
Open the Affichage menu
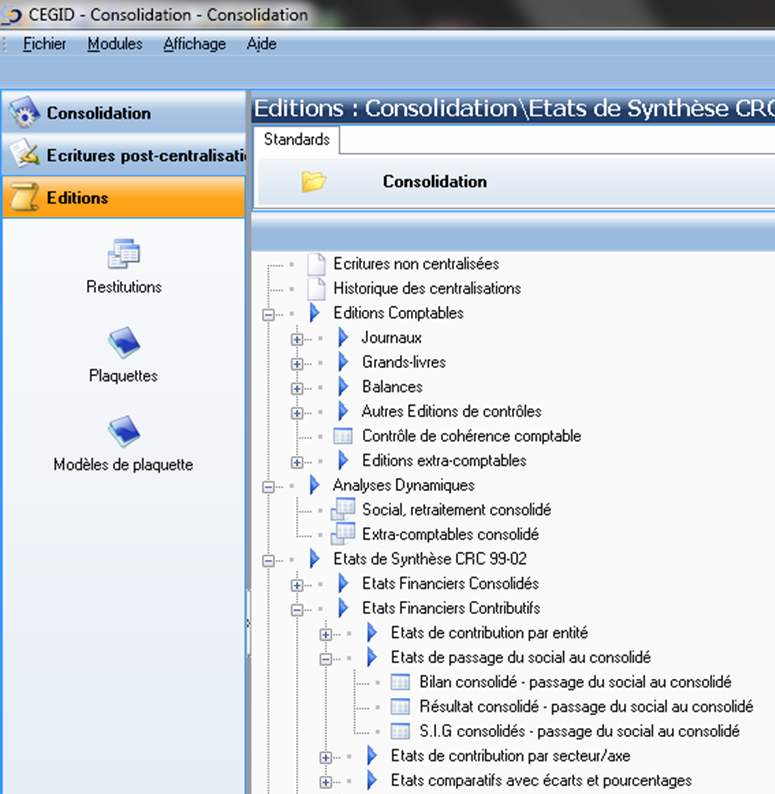point(195,44)
